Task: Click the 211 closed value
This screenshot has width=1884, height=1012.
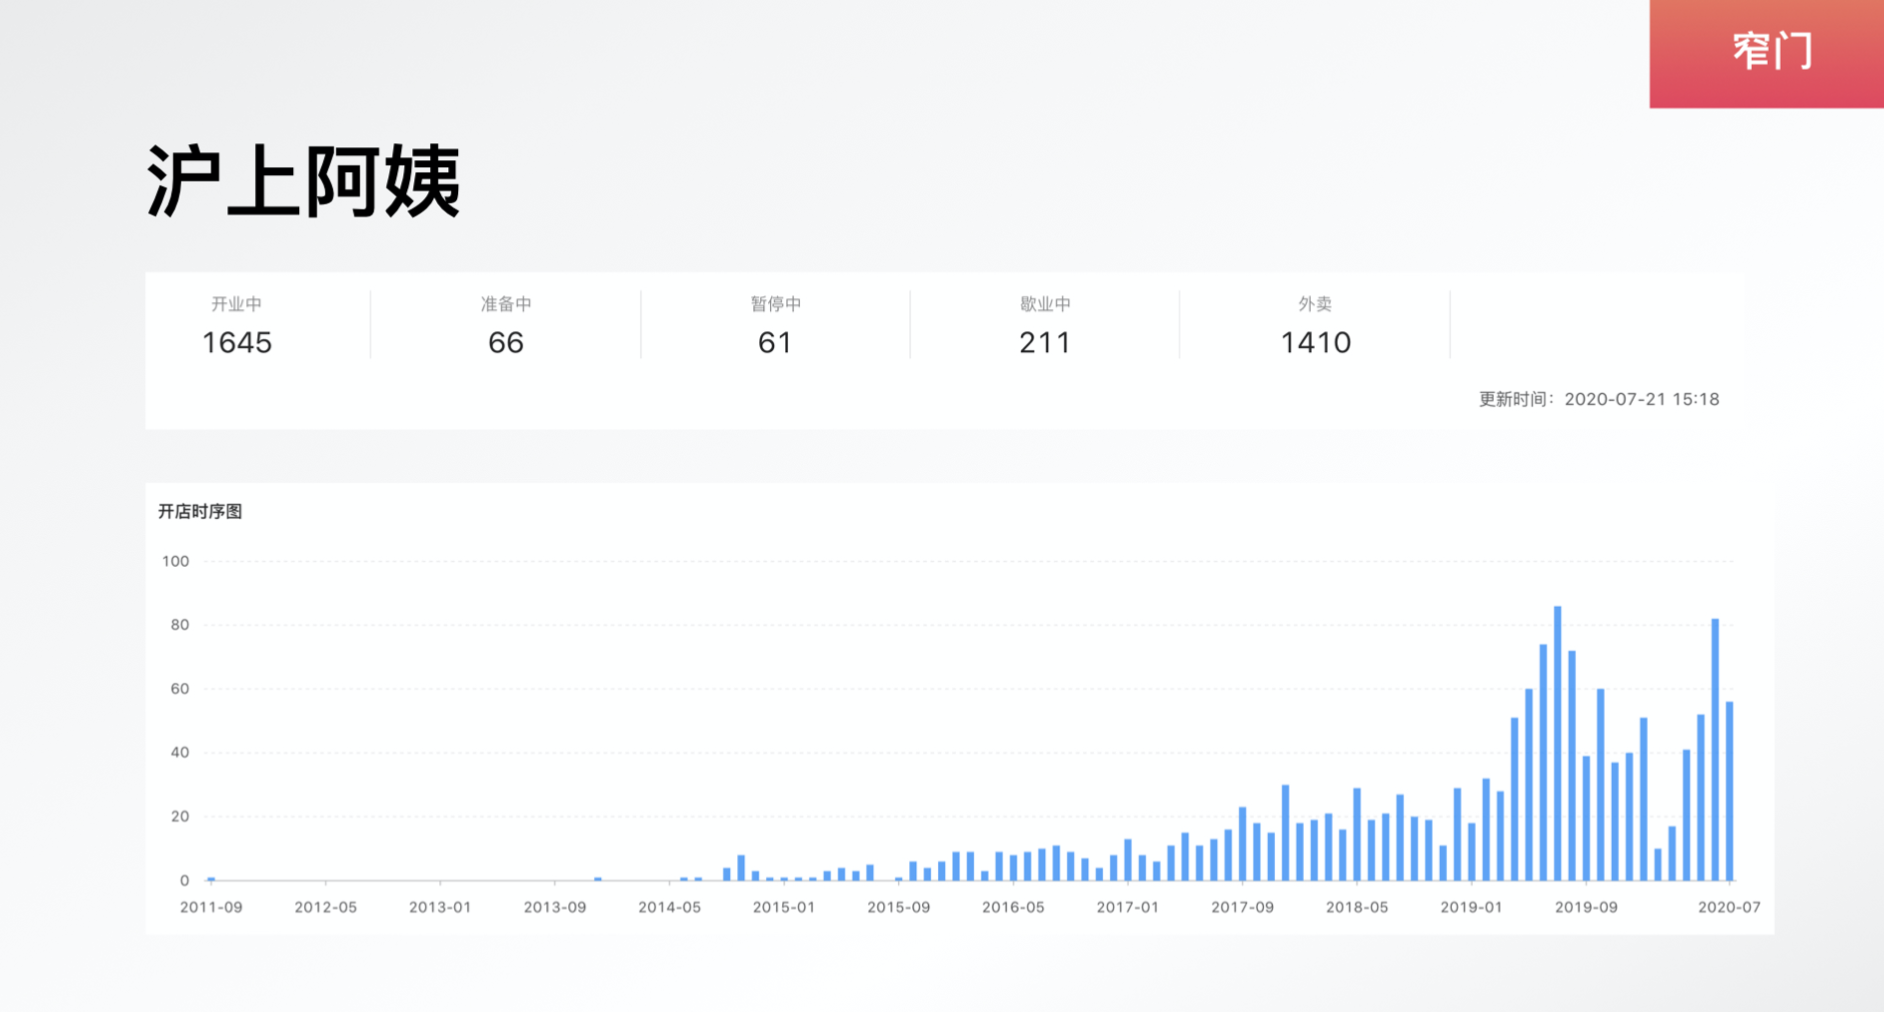Action: tap(1045, 343)
